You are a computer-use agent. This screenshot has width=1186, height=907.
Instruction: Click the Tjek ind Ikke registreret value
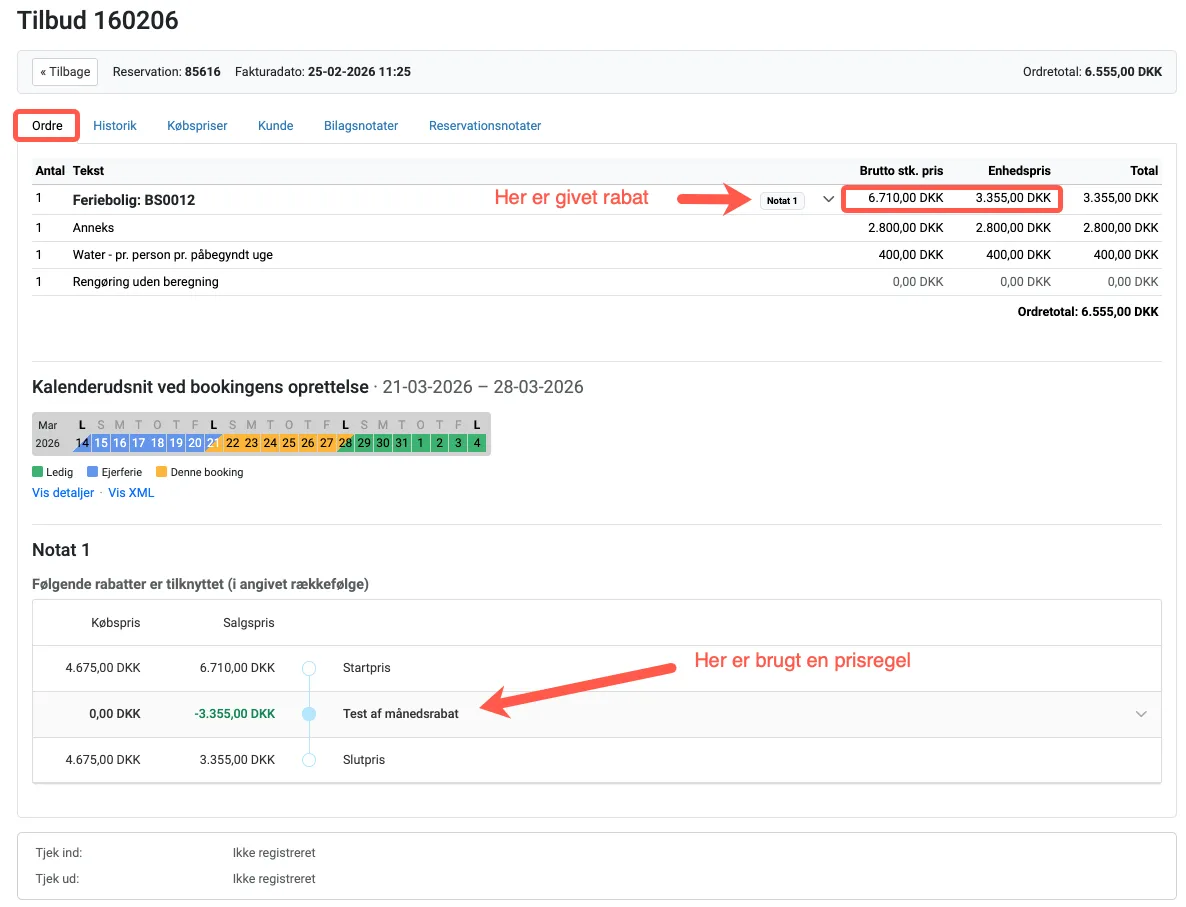click(x=274, y=853)
